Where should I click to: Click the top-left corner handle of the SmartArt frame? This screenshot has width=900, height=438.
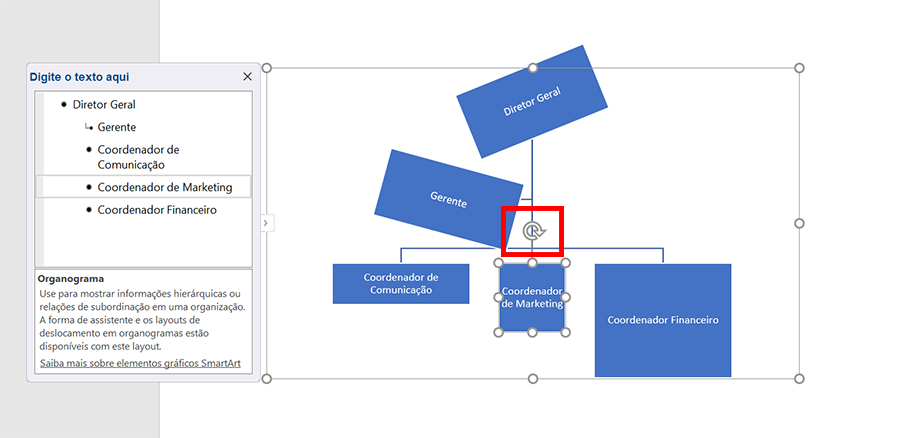266,68
